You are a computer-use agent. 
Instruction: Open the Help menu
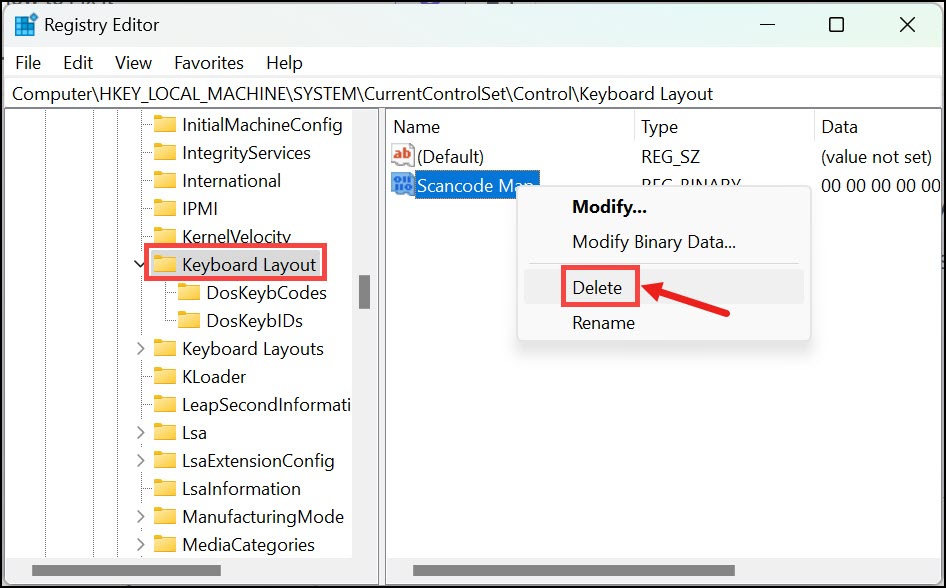284,63
